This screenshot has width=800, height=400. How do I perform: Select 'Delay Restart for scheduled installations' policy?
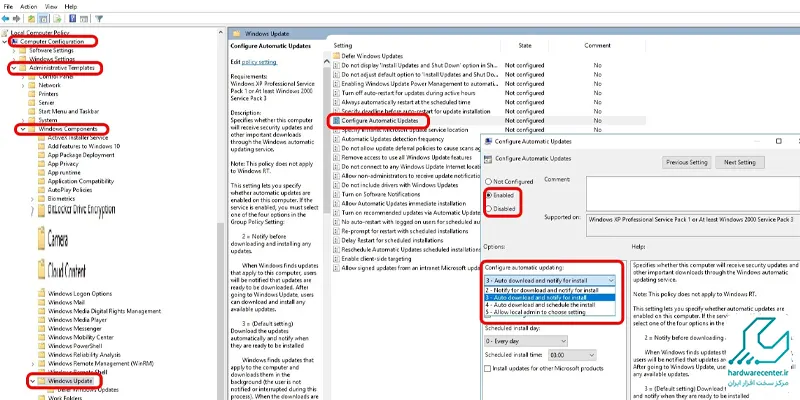click(392, 240)
